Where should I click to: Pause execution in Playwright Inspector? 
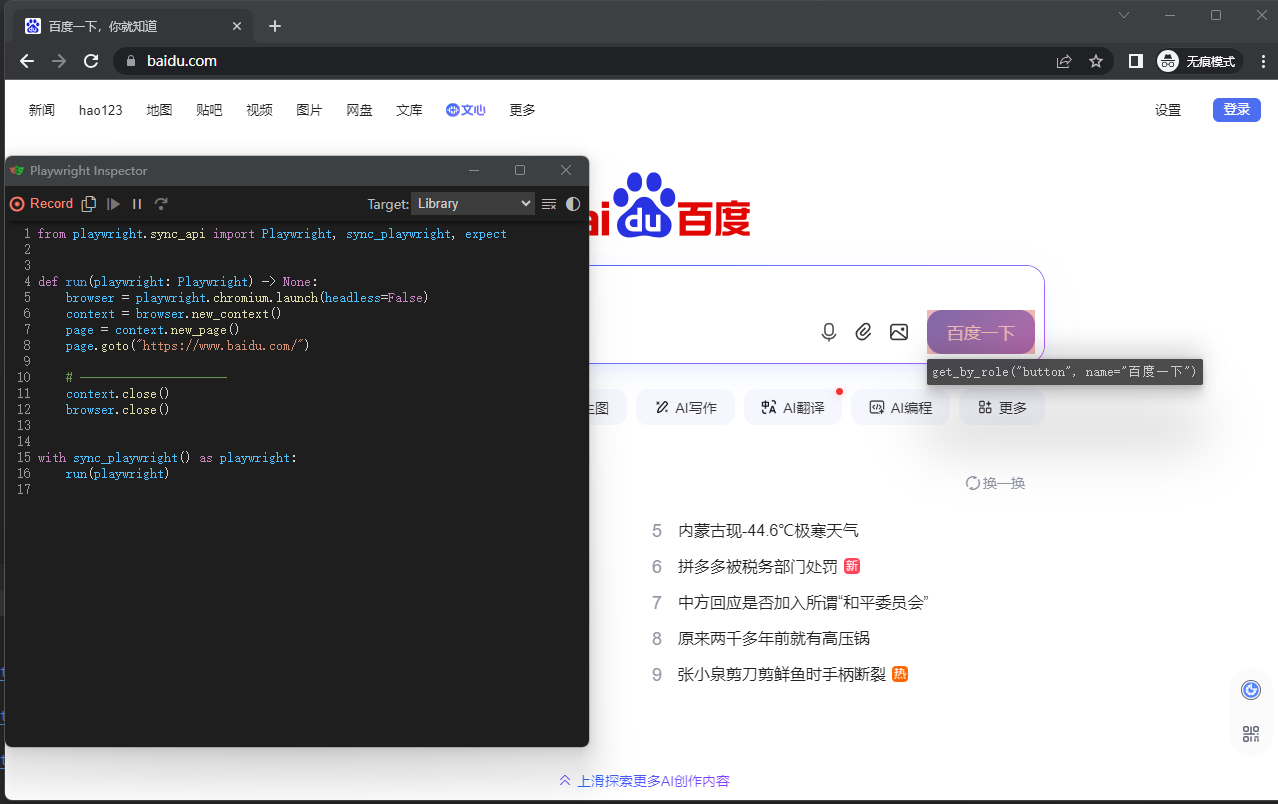pyautogui.click(x=137, y=203)
